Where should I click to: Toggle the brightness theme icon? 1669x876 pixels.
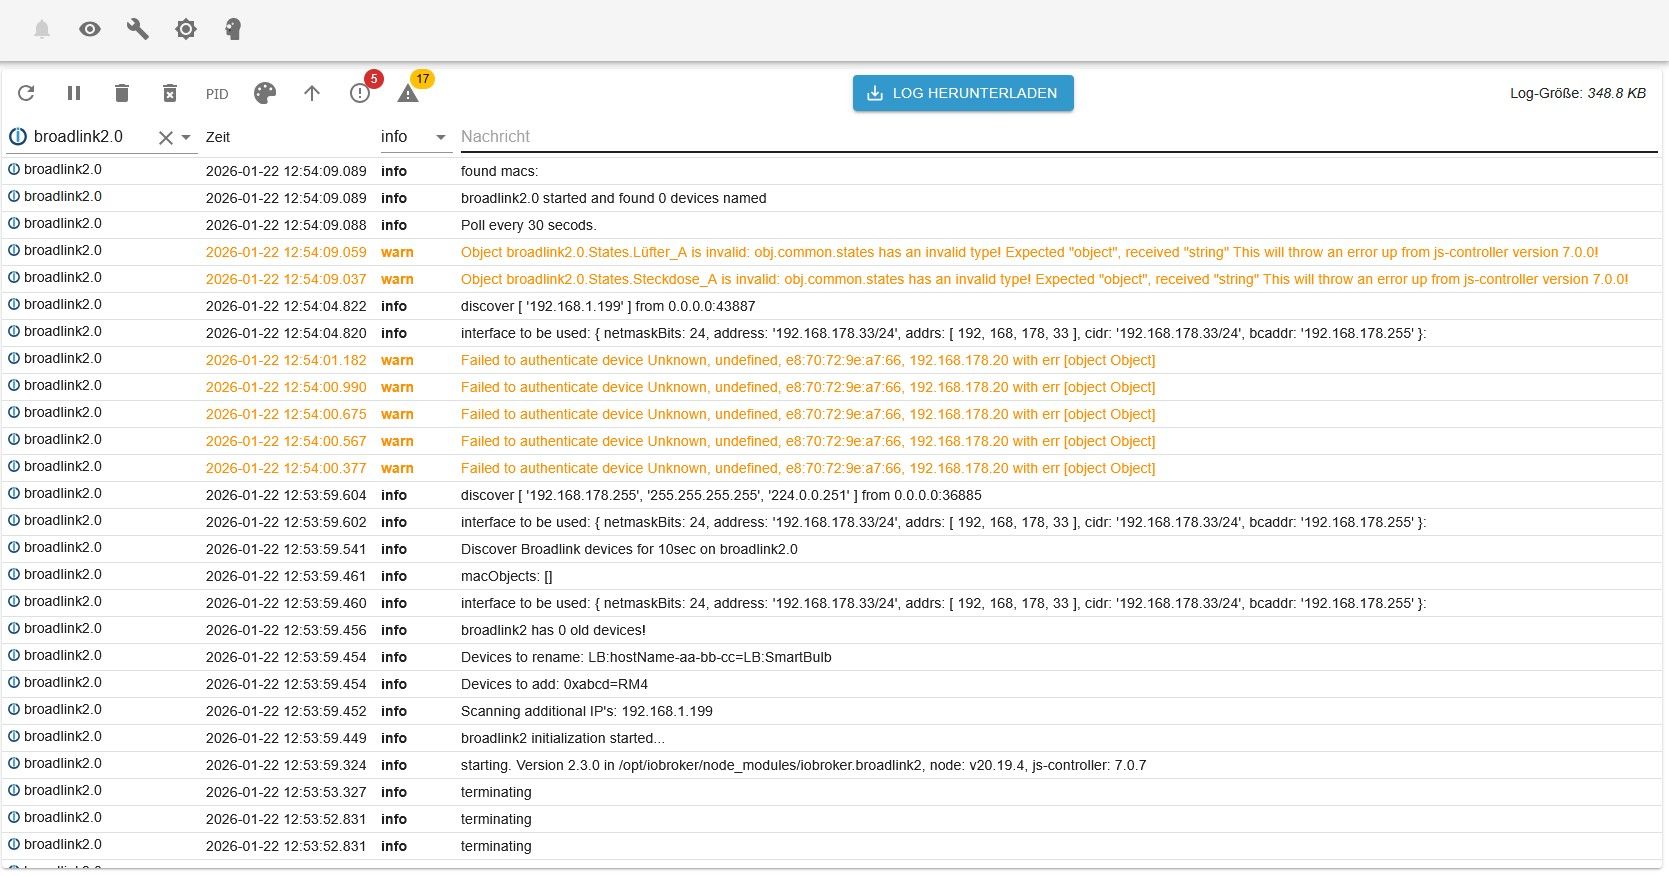tap(186, 29)
